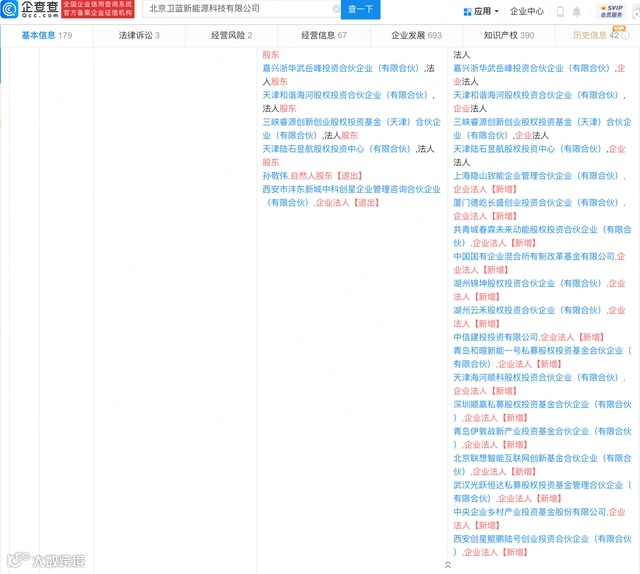Open 天津和谐海河股权投资合伙企业 in the right column

(x=538, y=95)
